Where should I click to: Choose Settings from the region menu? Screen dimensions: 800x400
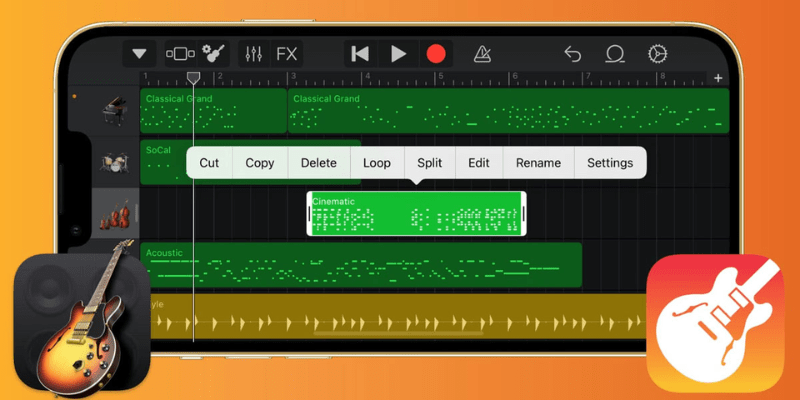[x=610, y=163]
